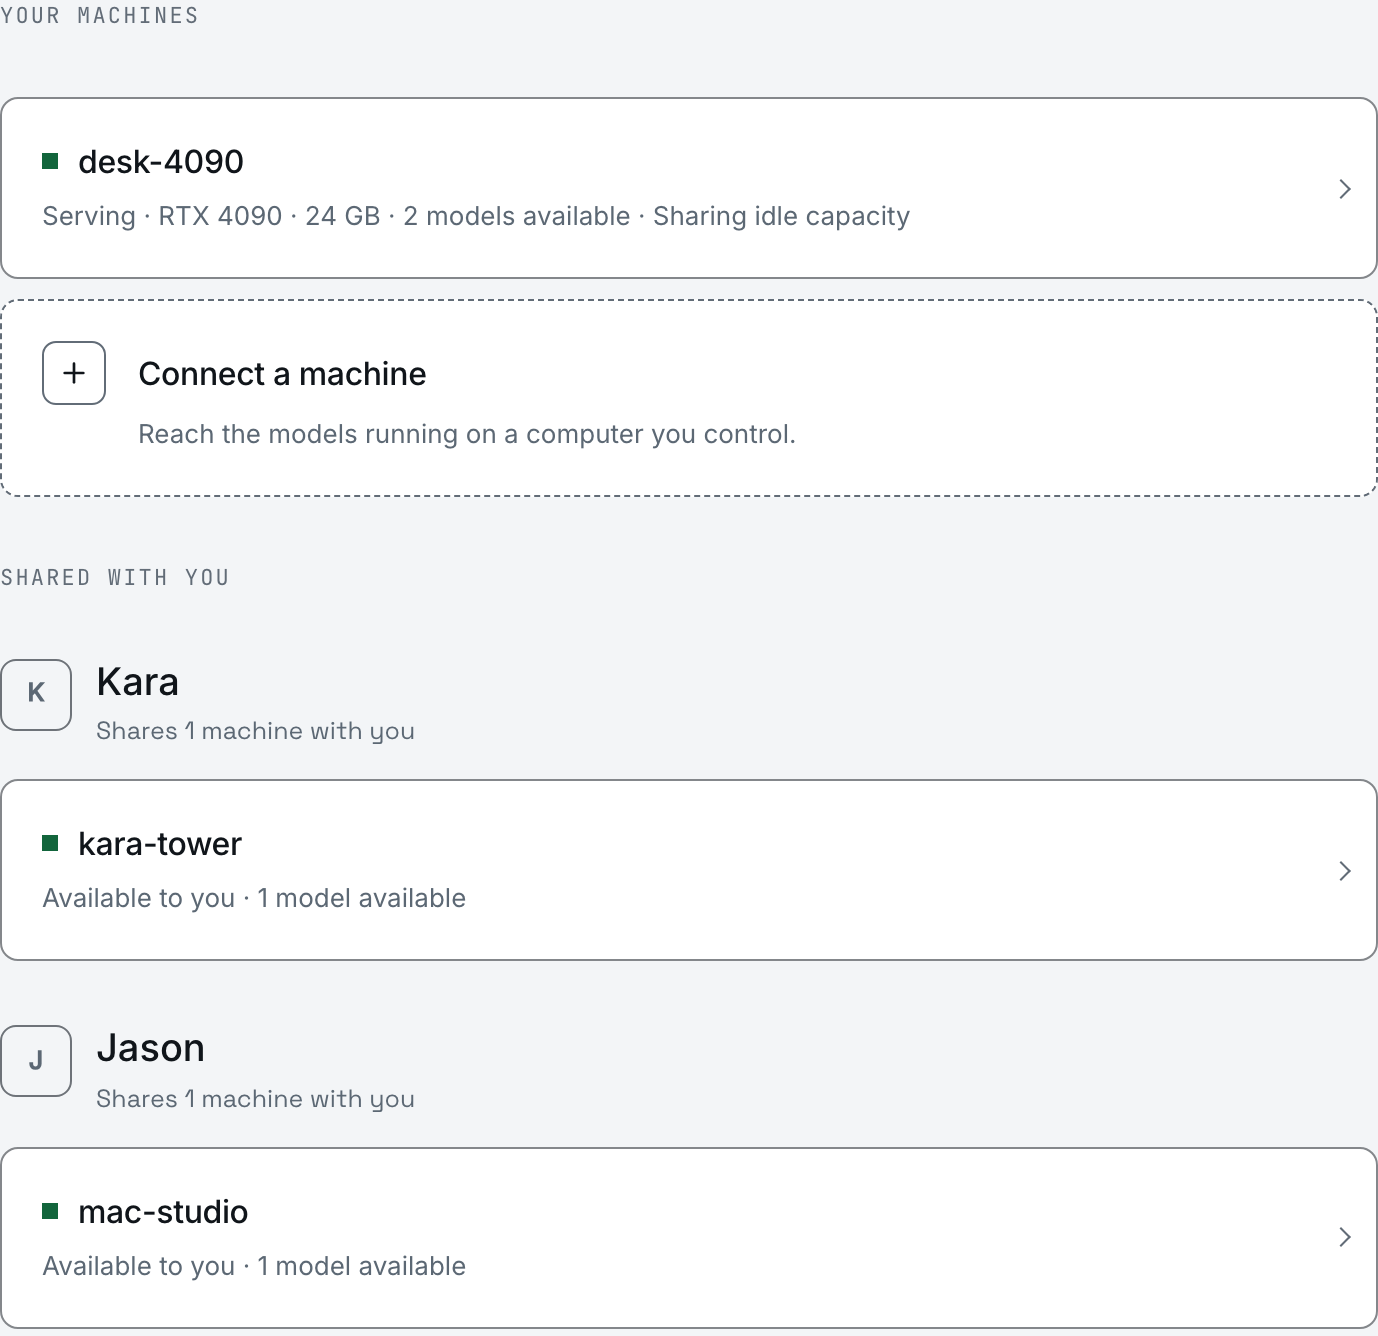Image resolution: width=1378 pixels, height=1336 pixels.
Task: Click kara-tower's 1 model available text
Action: coord(362,898)
